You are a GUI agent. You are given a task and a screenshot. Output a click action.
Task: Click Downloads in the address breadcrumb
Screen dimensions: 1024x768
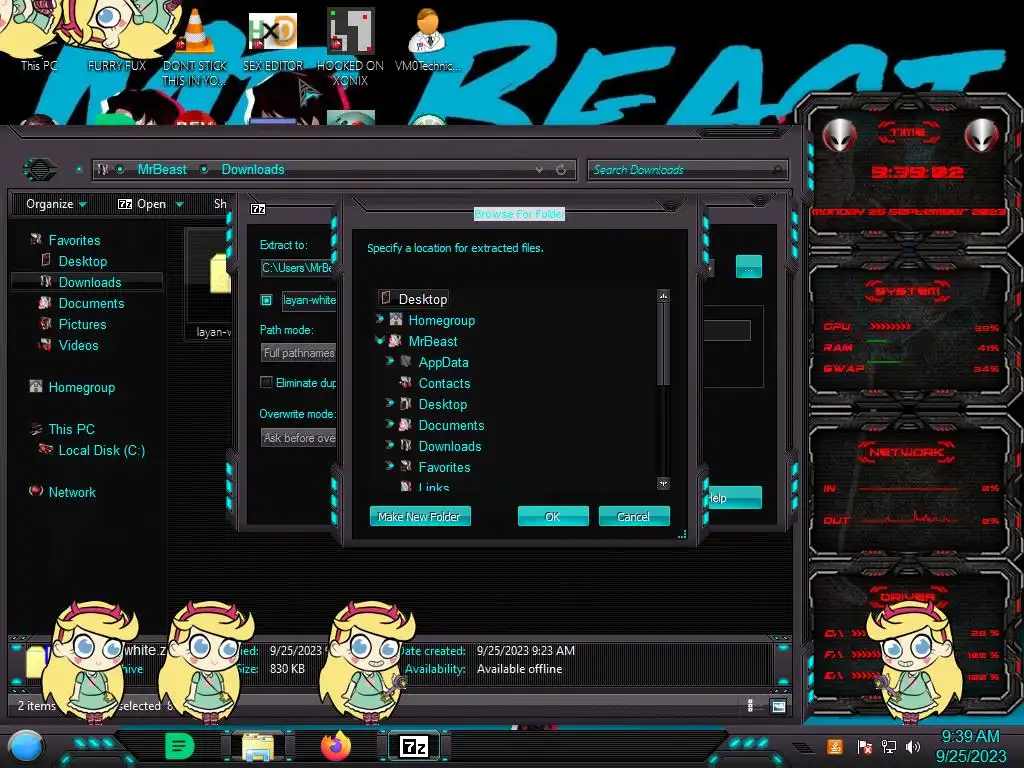pos(253,169)
